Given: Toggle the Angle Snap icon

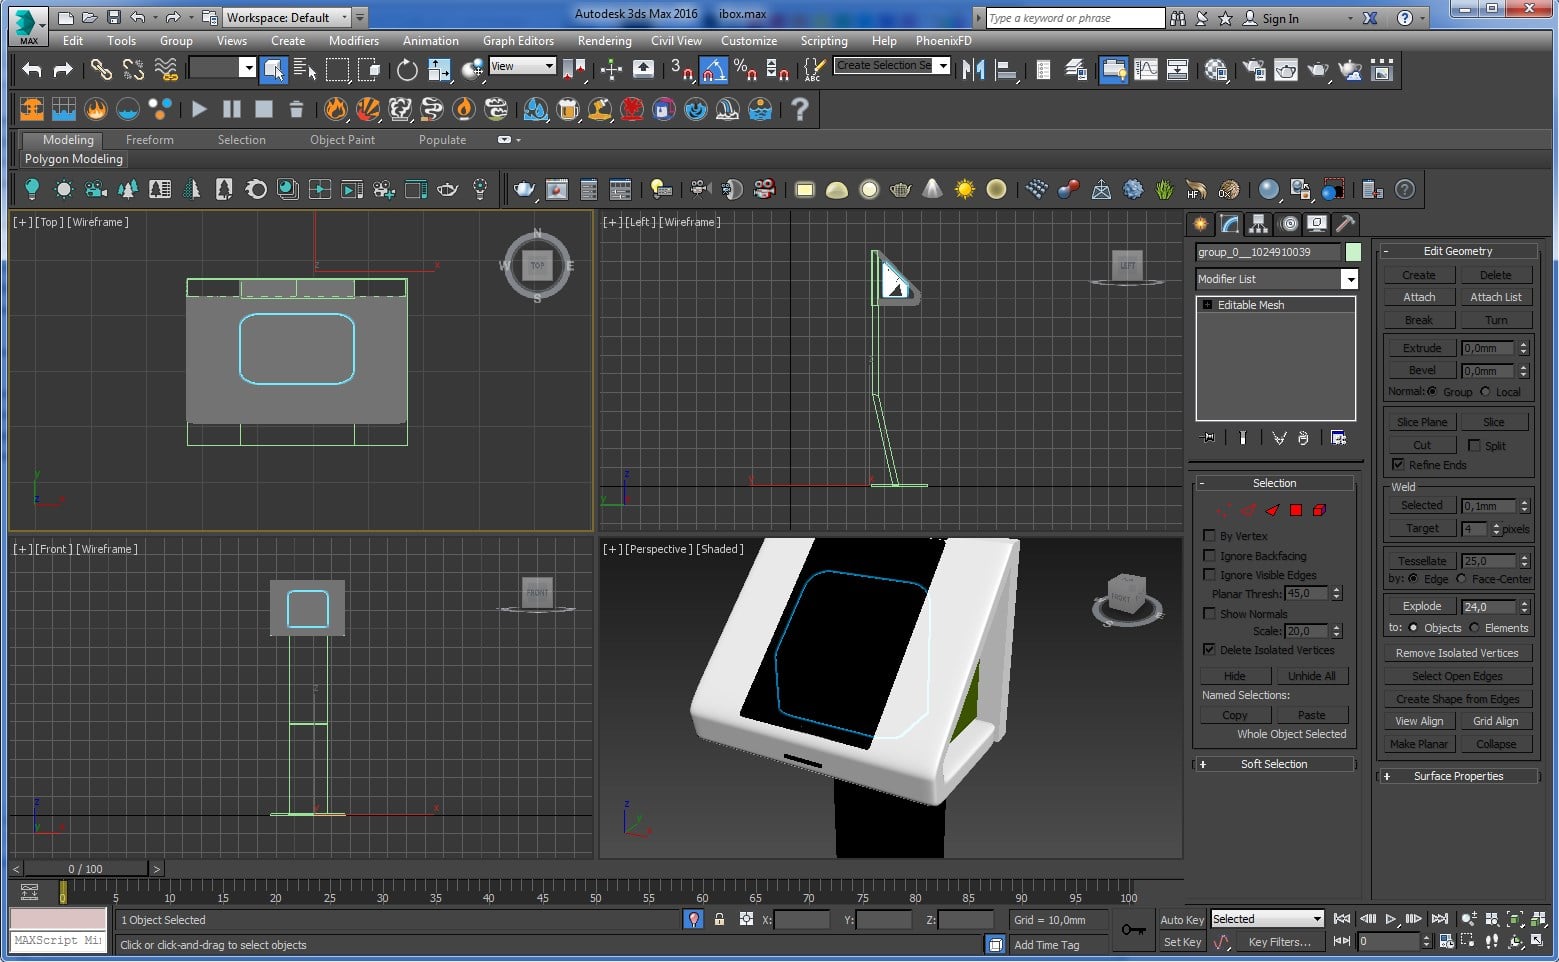Looking at the screenshot, I should point(713,70).
